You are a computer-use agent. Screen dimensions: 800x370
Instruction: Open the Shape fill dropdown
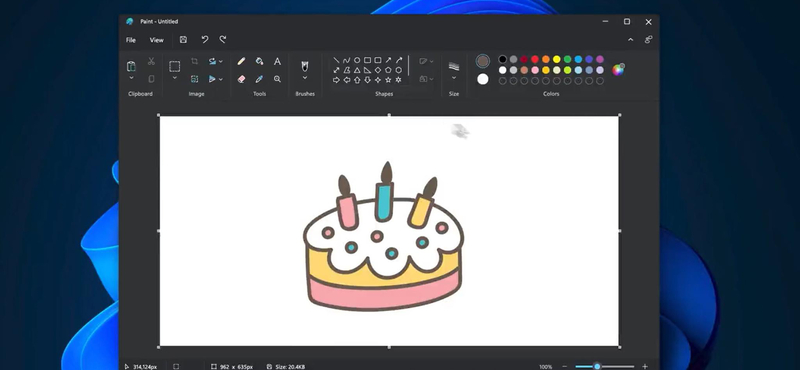click(x=426, y=79)
